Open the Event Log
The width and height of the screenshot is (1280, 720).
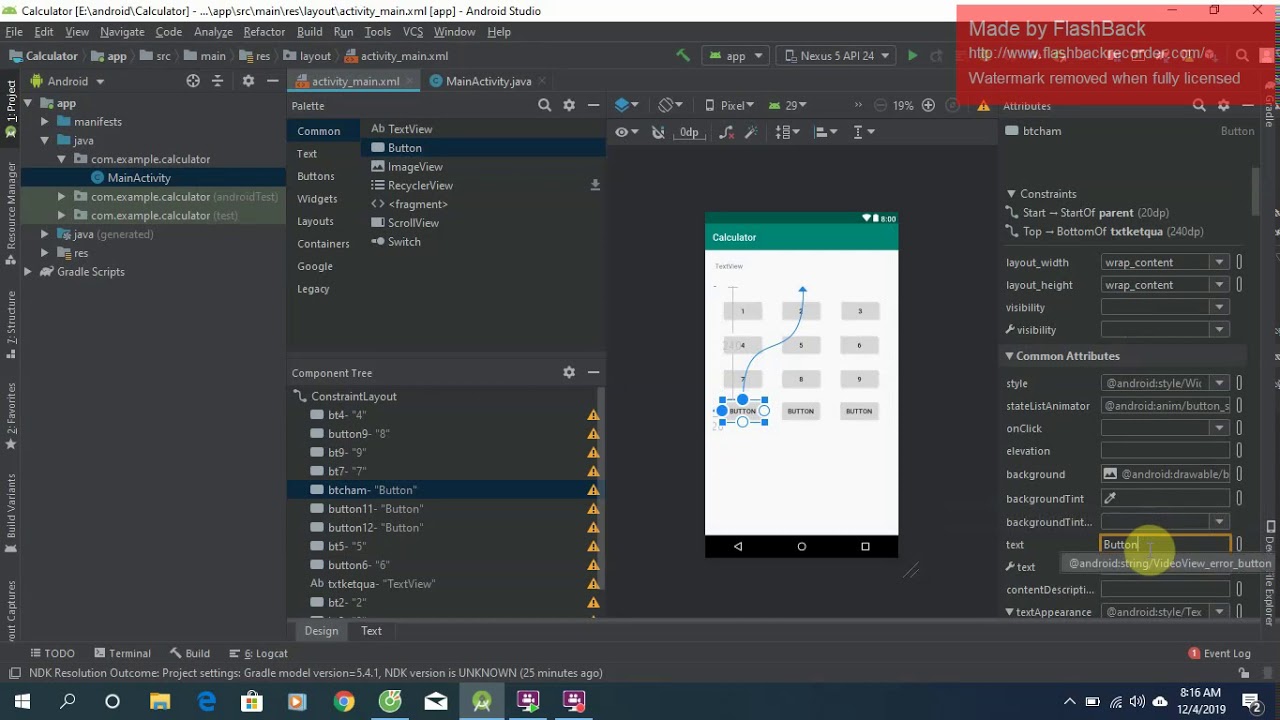[x=1219, y=653]
